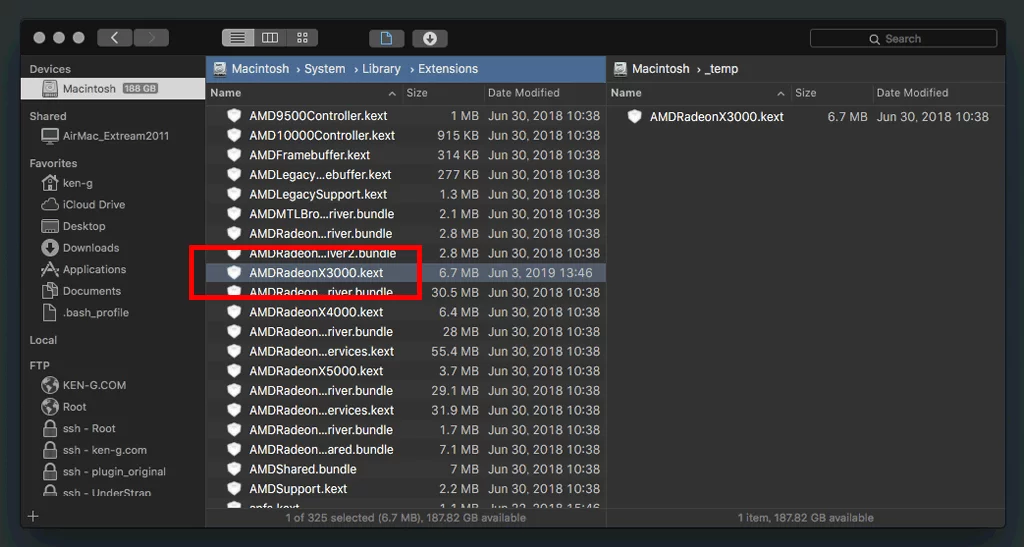This screenshot has height=547, width=1024.
Task: Click the new file toolbar button
Action: 387,38
